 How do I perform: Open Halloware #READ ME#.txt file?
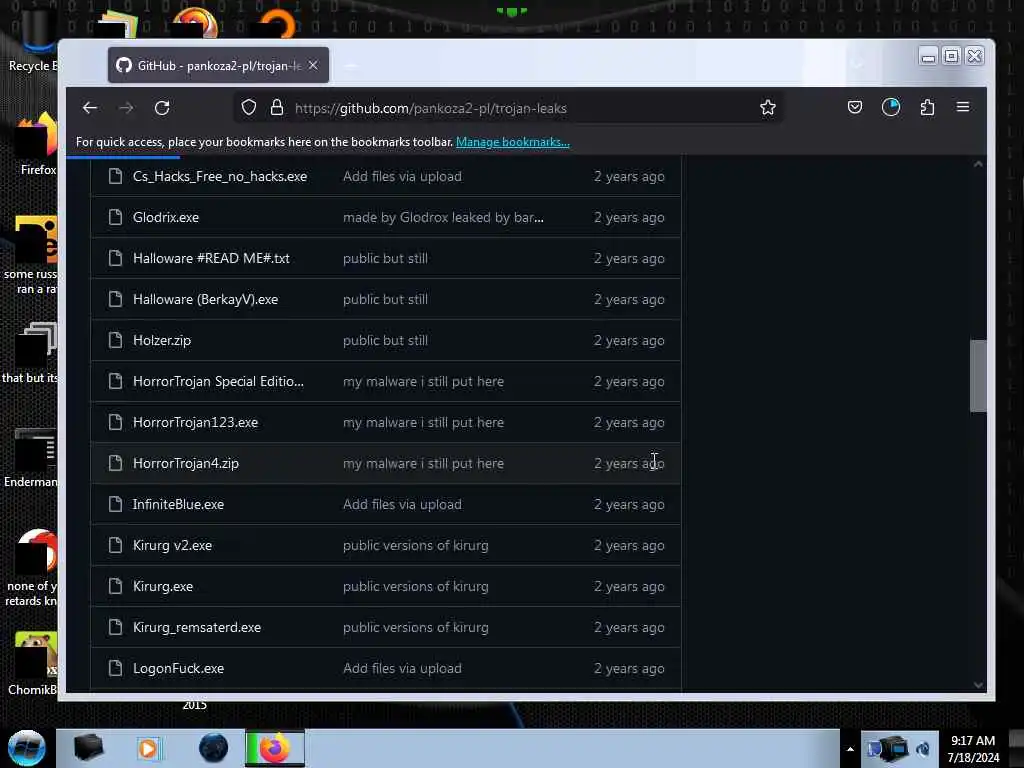click(211, 259)
